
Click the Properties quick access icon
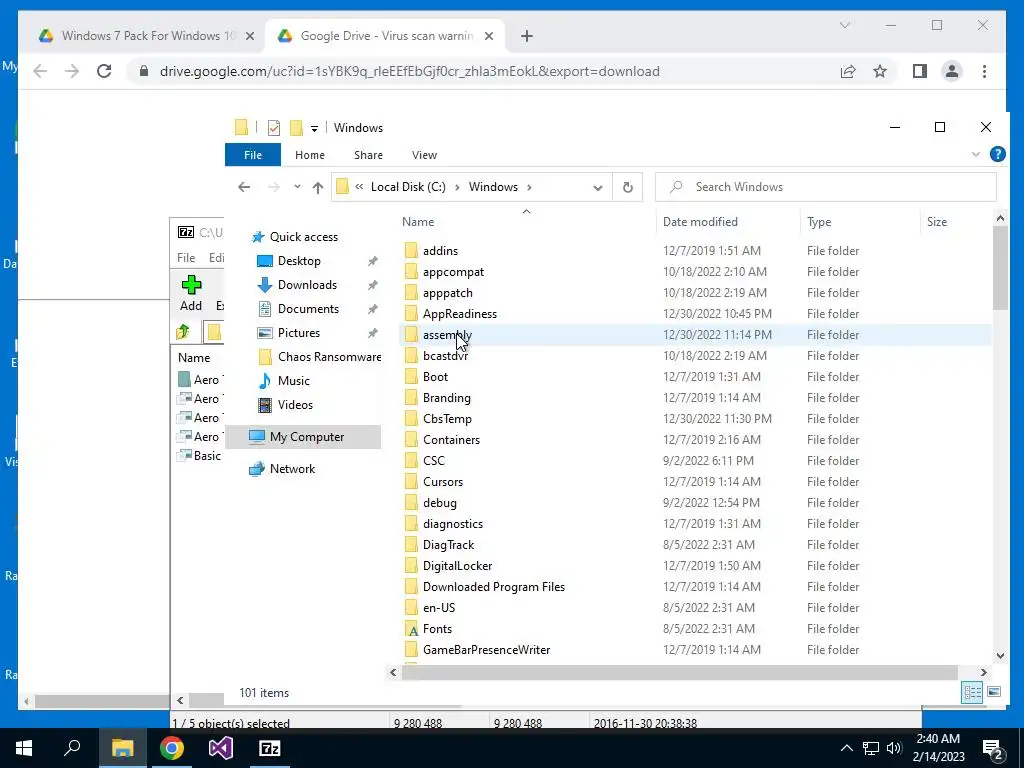[x=274, y=128]
